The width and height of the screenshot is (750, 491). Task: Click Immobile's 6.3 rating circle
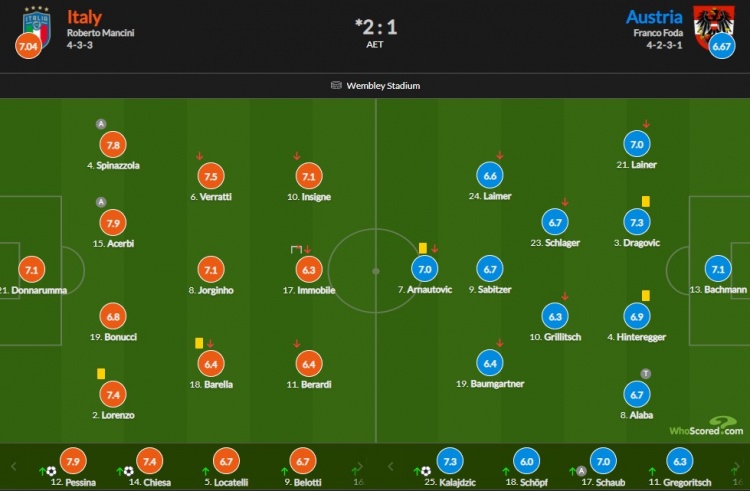click(309, 270)
